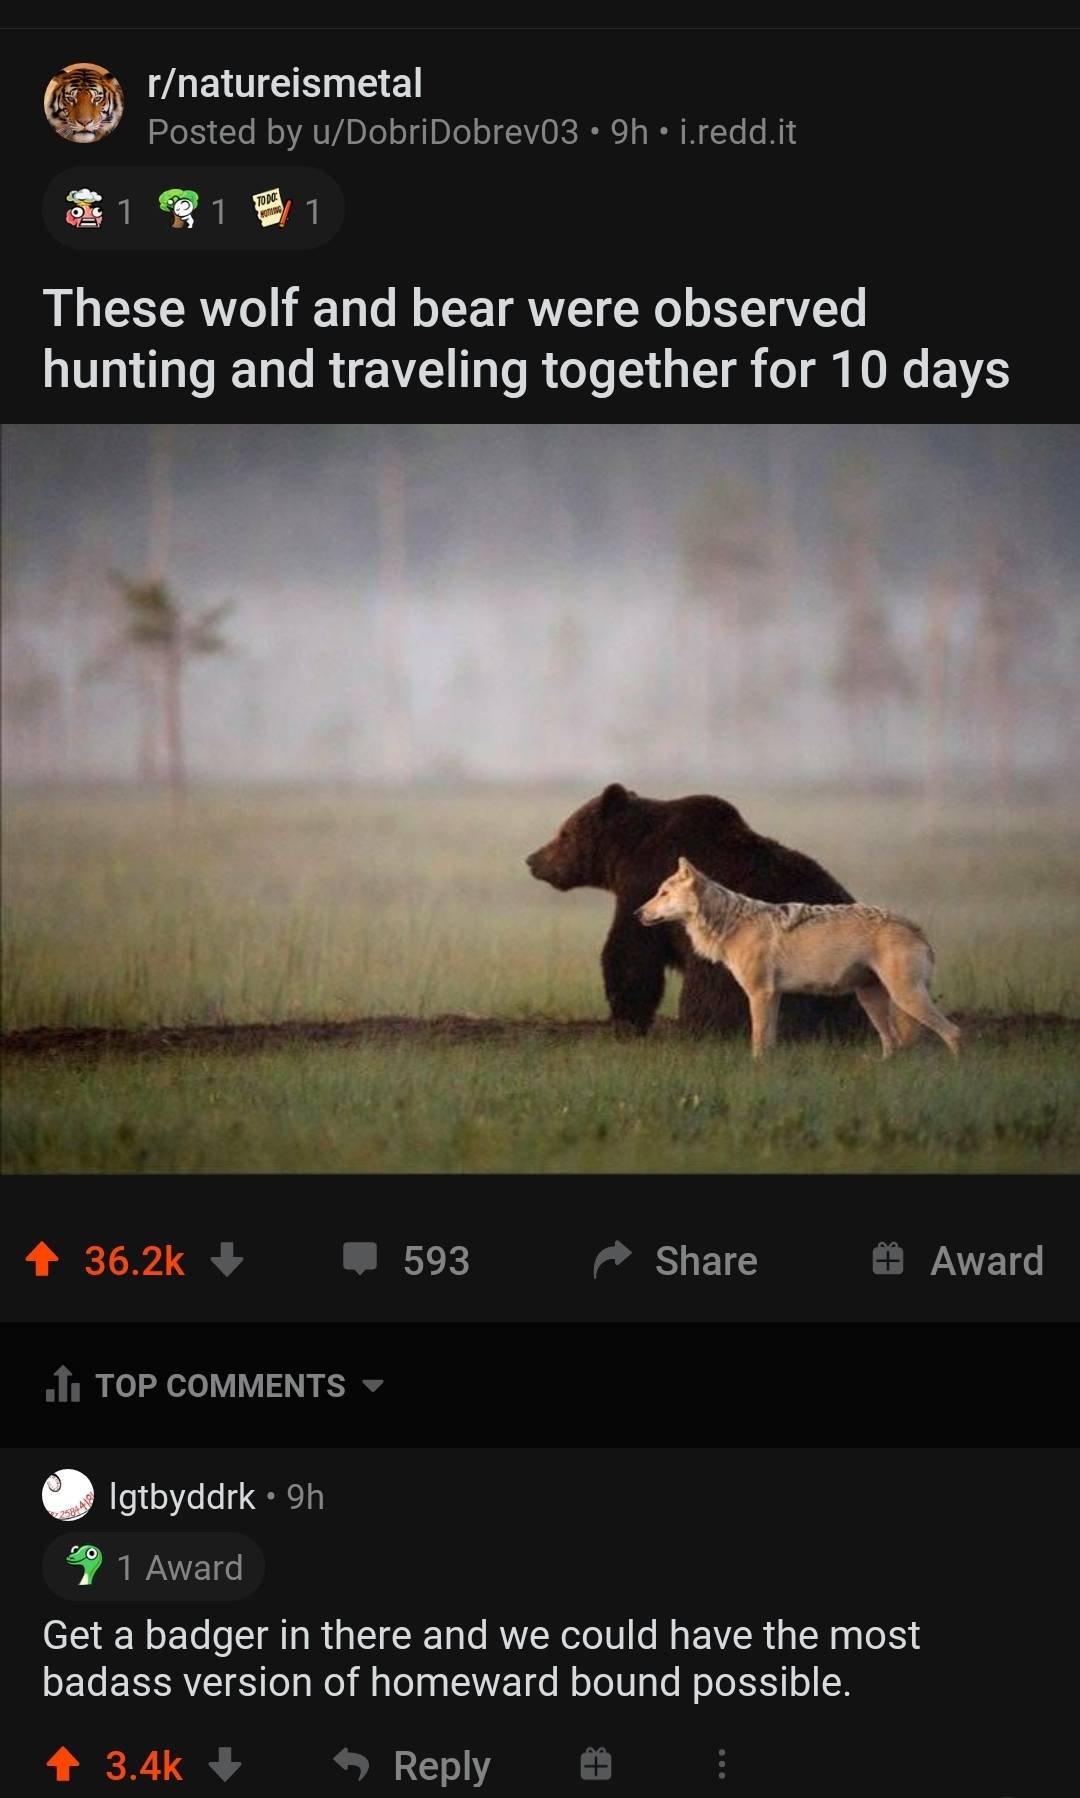This screenshot has width=1080, height=1798.
Task: Click the tiger subreddit avatar
Action: 84,103
